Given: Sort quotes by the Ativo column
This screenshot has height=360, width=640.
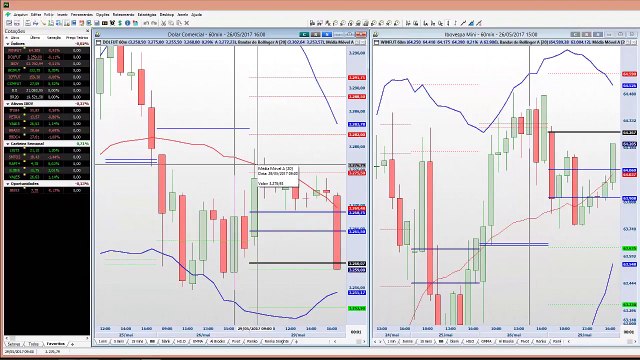Looking at the screenshot, I should 15,38.
